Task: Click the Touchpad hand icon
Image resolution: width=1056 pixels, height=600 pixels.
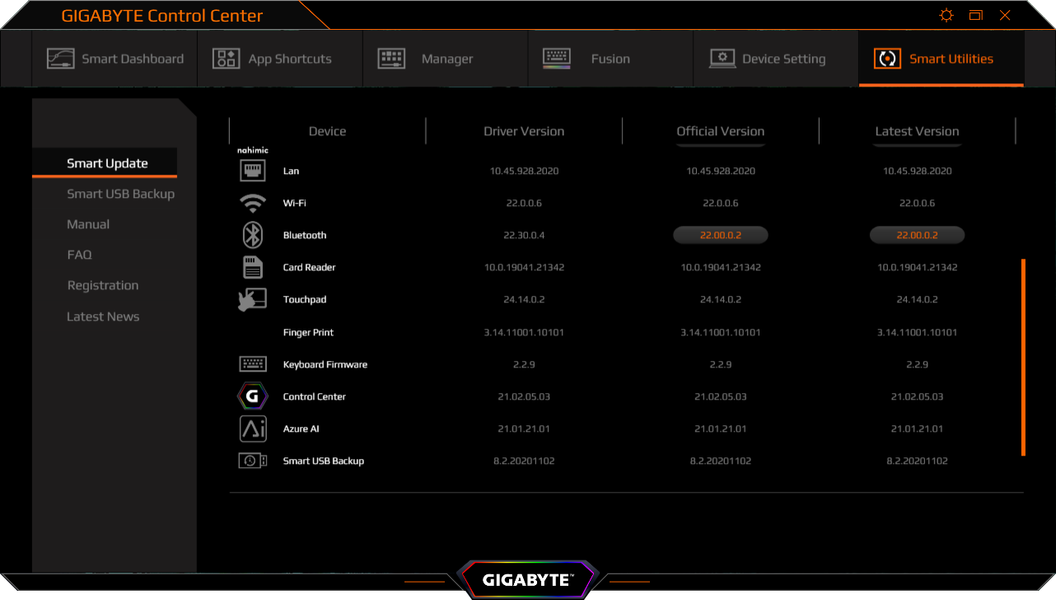Action: [x=253, y=300]
